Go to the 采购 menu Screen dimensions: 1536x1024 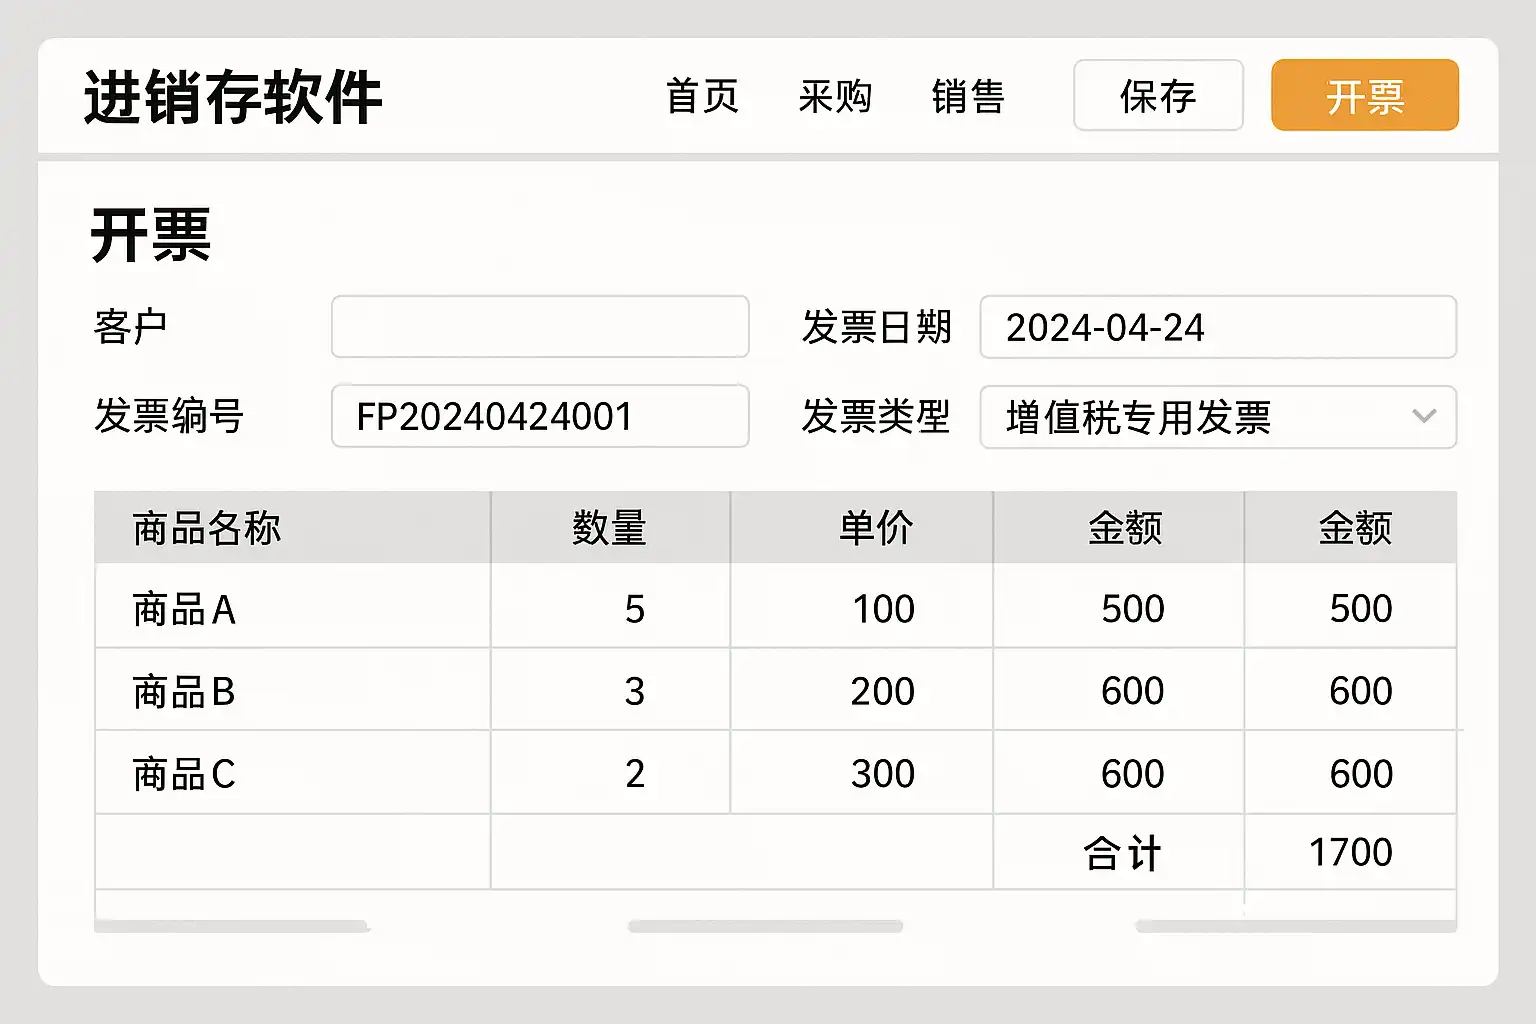tap(835, 97)
